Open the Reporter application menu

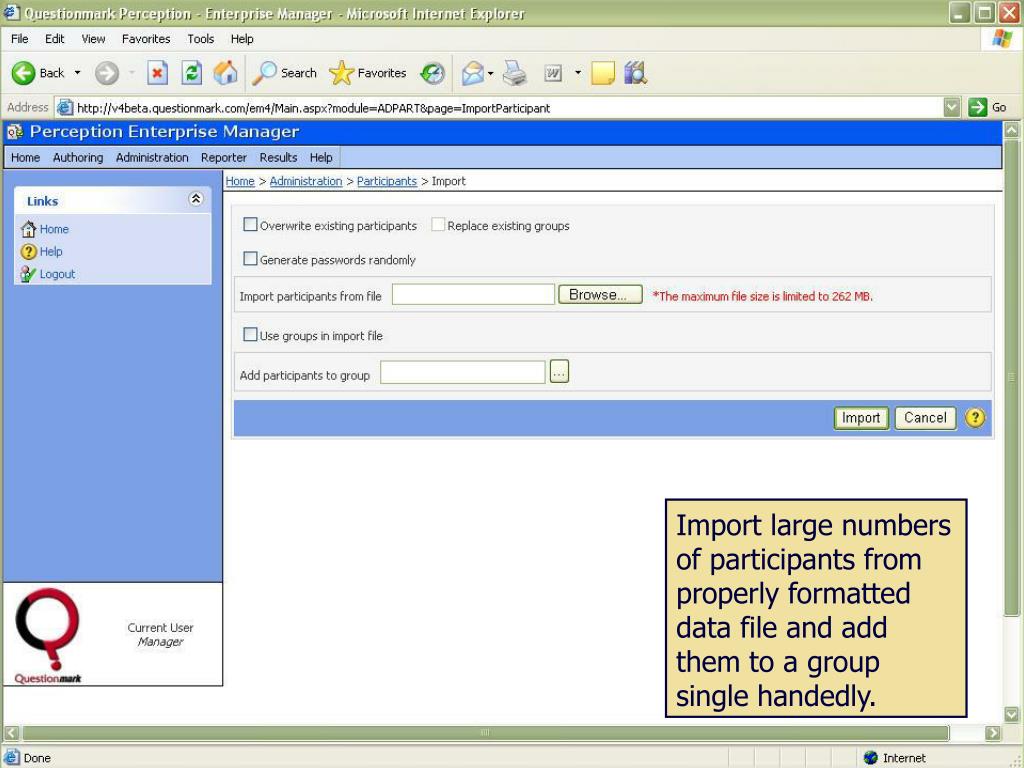[224, 157]
